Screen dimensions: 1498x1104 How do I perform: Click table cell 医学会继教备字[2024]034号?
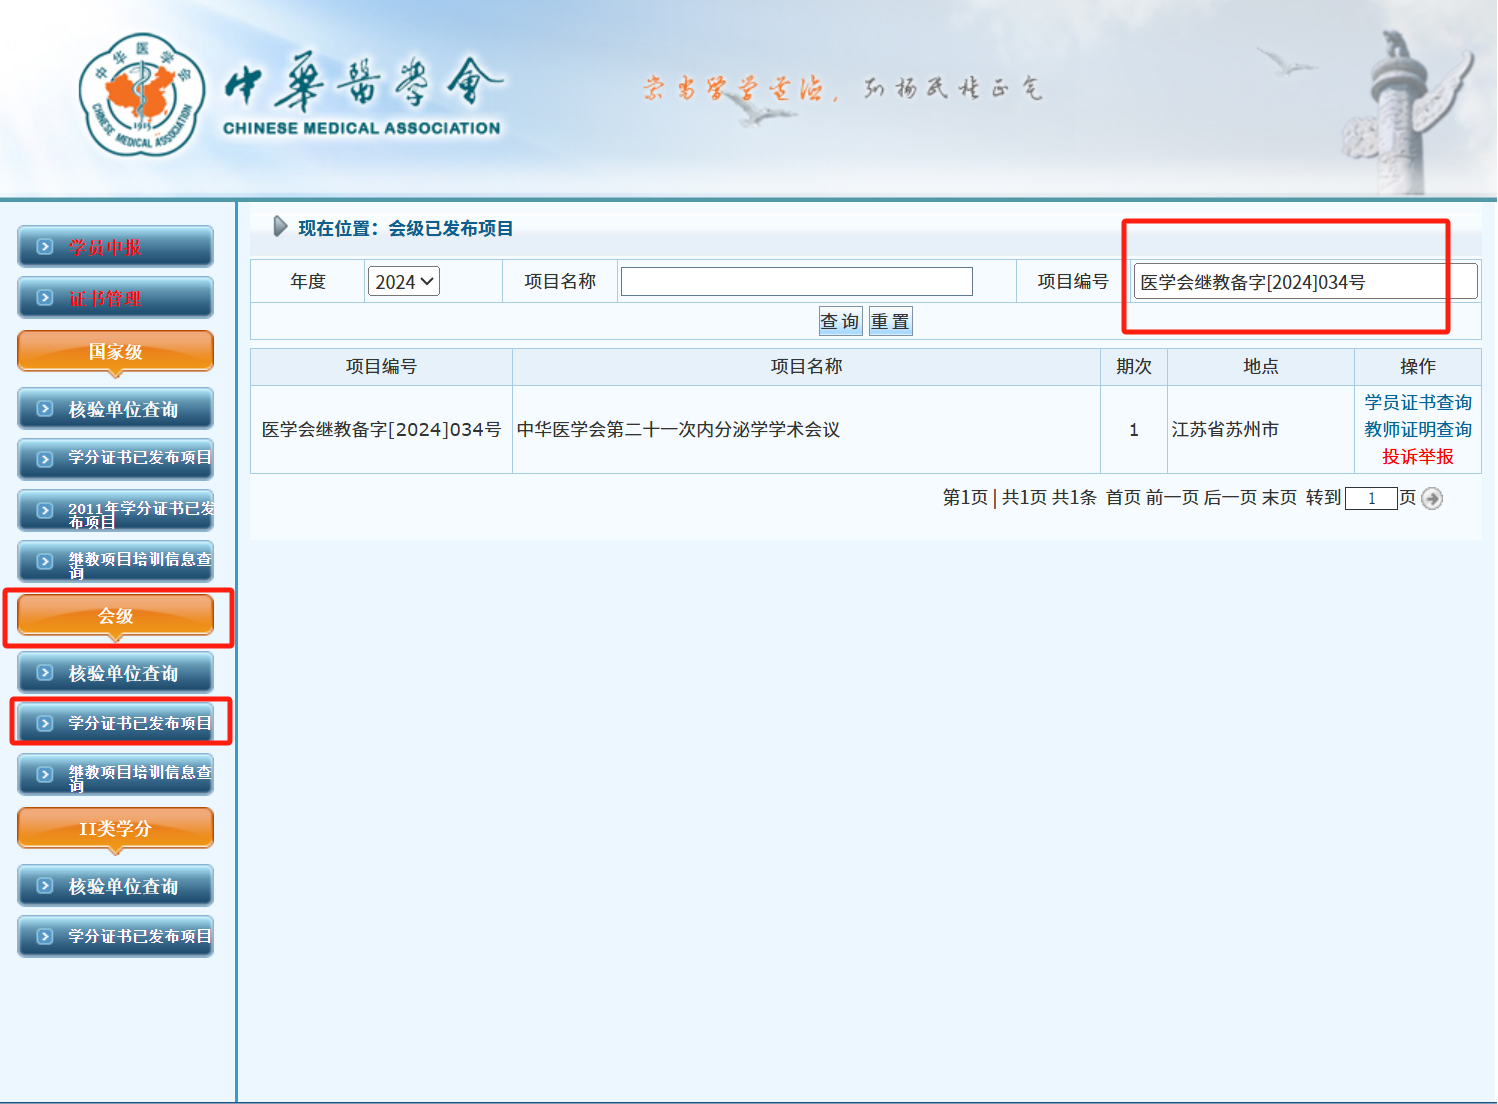[x=381, y=429]
